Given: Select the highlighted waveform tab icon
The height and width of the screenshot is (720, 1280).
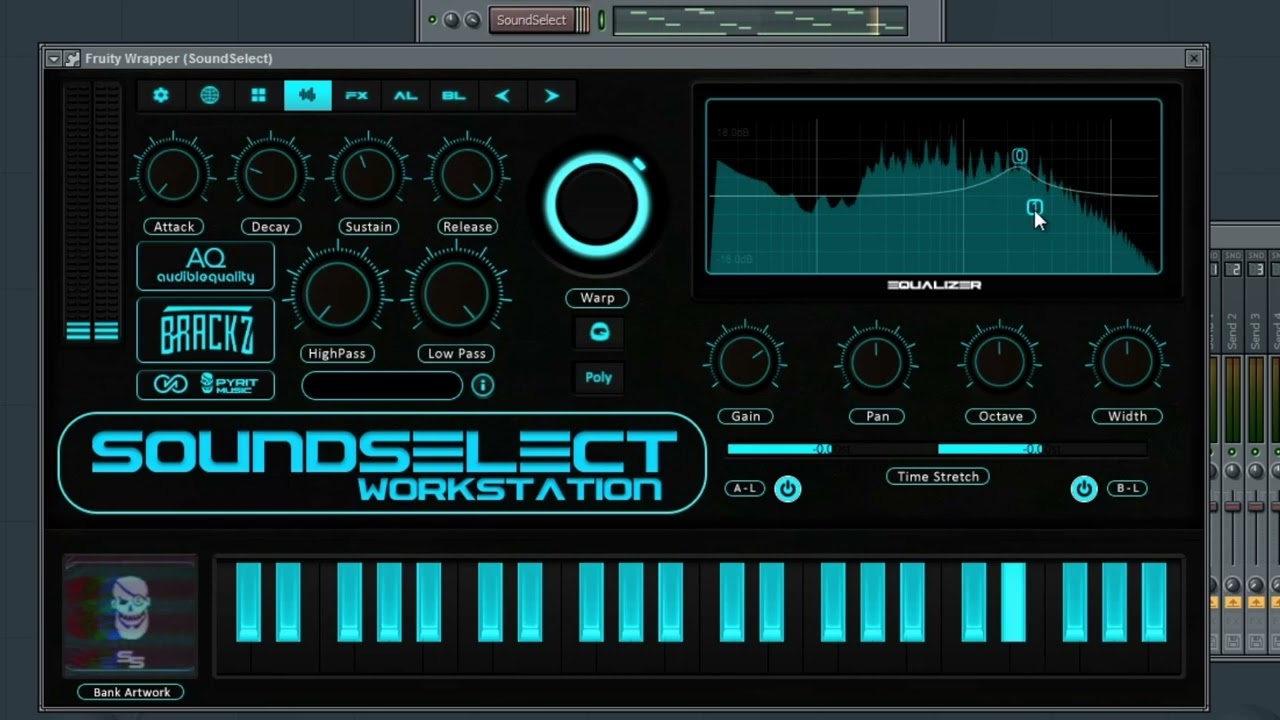Looking at the screenshot, I should tap(307, 96).
